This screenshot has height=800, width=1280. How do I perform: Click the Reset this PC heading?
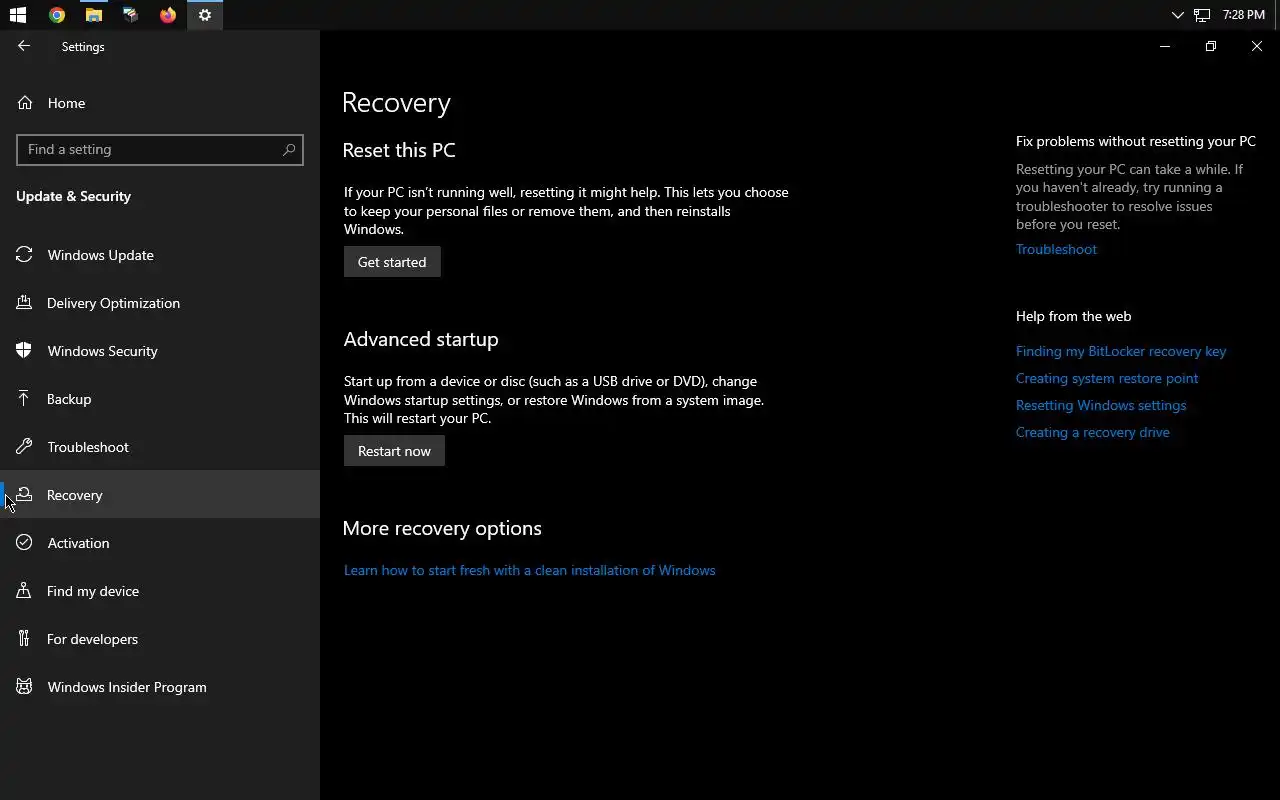pos(399,150)
